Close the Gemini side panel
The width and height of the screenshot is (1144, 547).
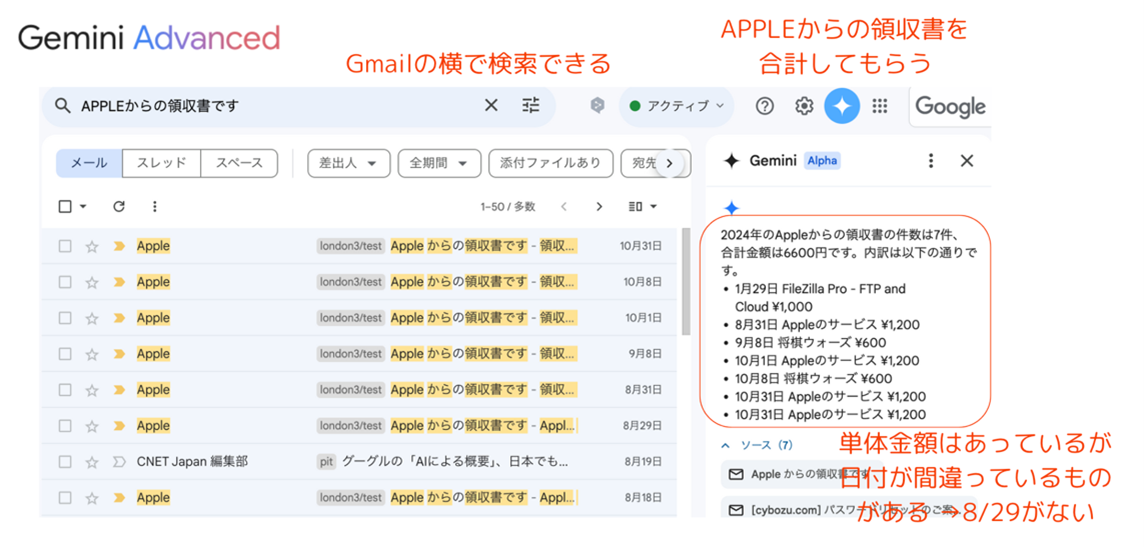tap(966, 161)
